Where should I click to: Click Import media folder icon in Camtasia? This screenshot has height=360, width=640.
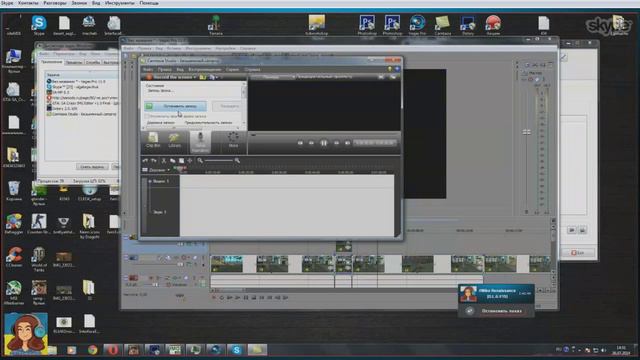click(203, 77)
